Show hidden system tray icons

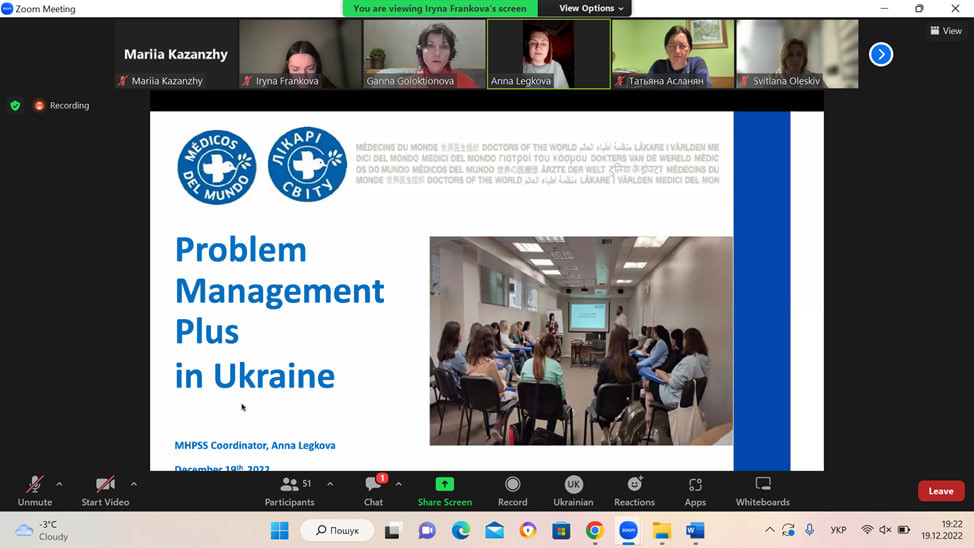770,530
